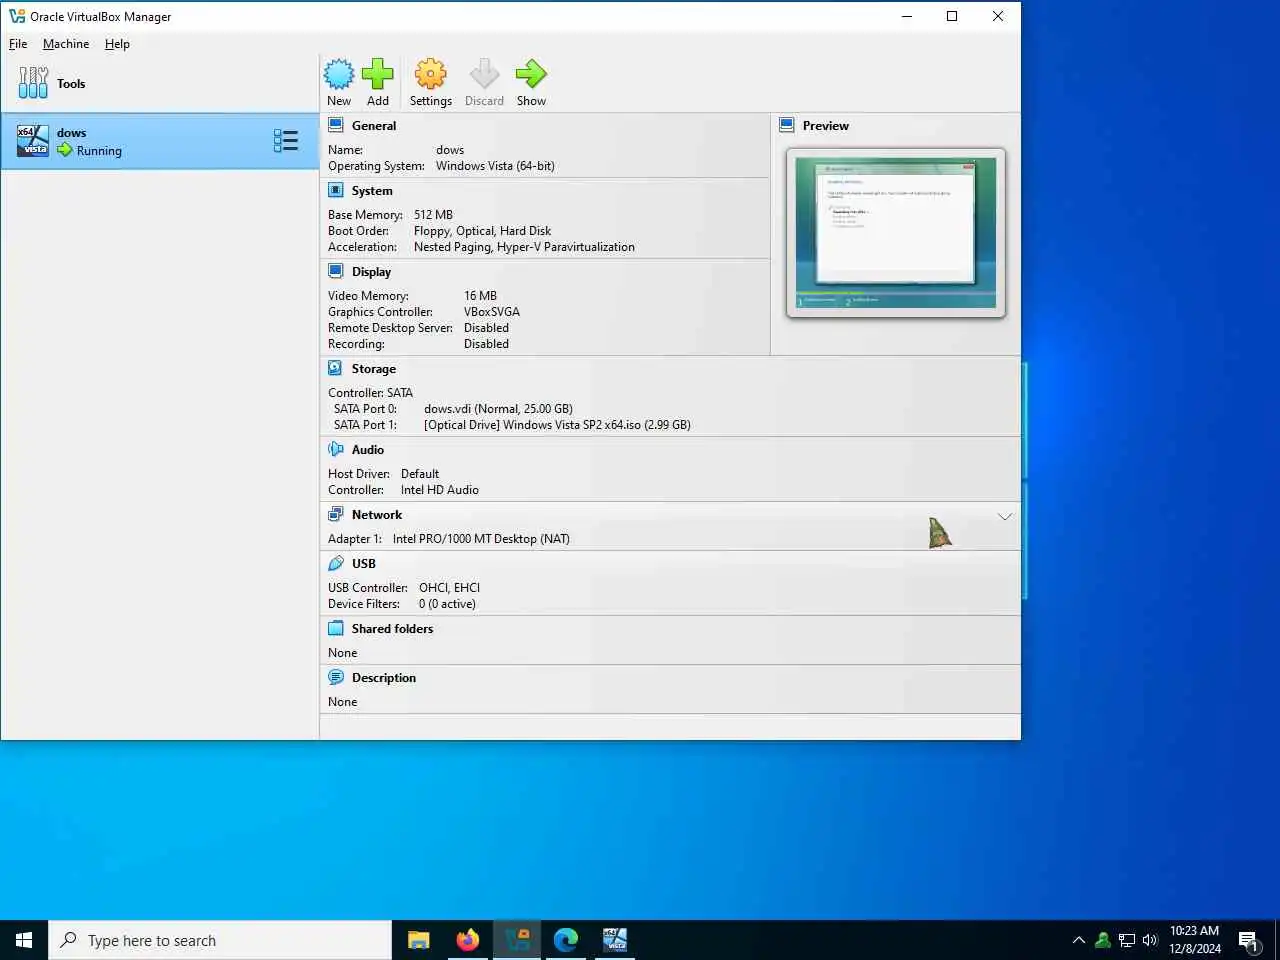Click the VirtualBox logo in title bar

coord(17,16)
